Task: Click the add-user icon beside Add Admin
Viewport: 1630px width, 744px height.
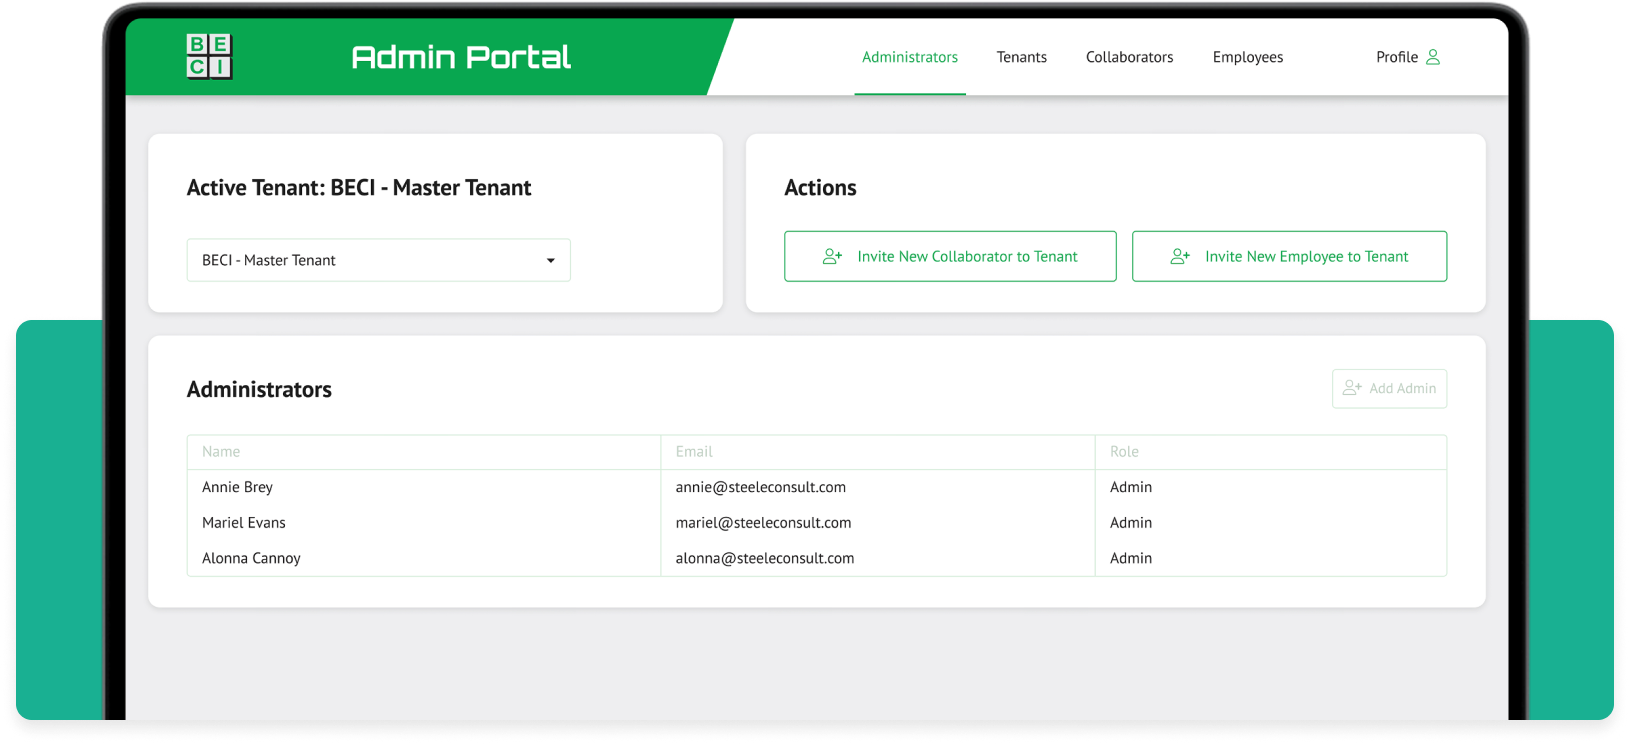Action: pos(1352,388)
